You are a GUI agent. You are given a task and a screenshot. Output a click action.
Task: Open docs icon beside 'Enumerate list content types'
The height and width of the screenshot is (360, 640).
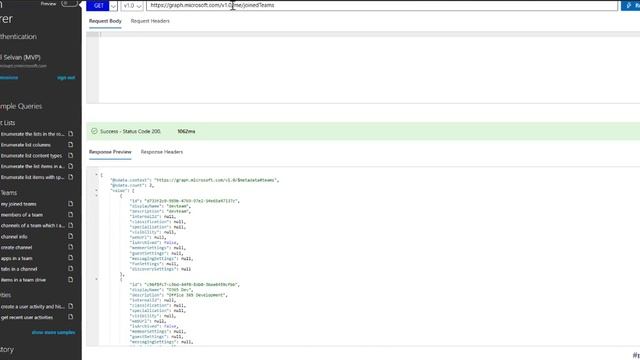point(71,156)
